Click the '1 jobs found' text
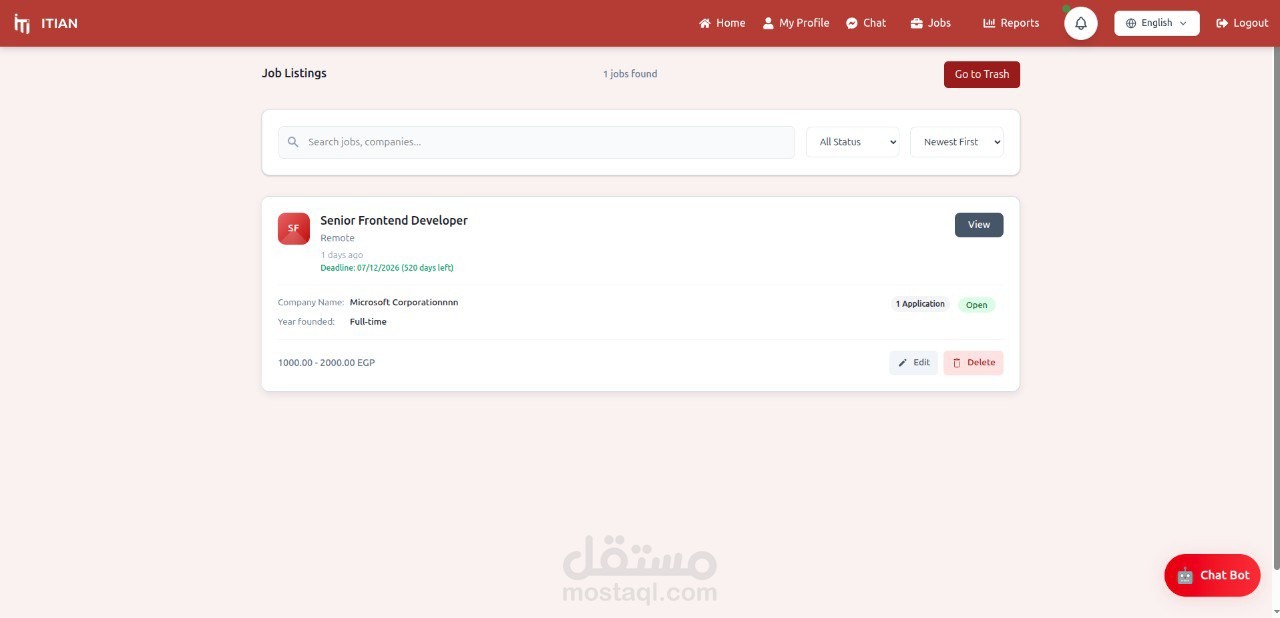Image resolution: width=1280 pixels, height=618 pixels. pyautogui.click(x=630, y=74)
